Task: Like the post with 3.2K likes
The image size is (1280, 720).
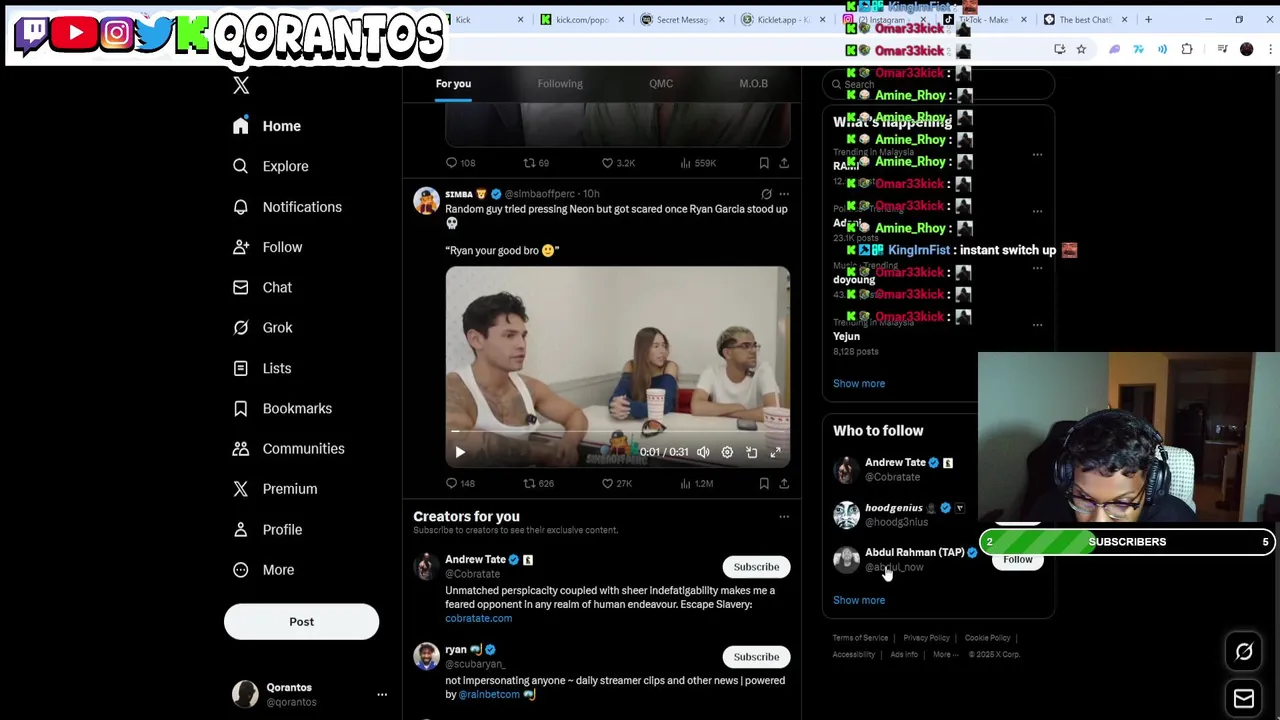Action: pos(617,163)
